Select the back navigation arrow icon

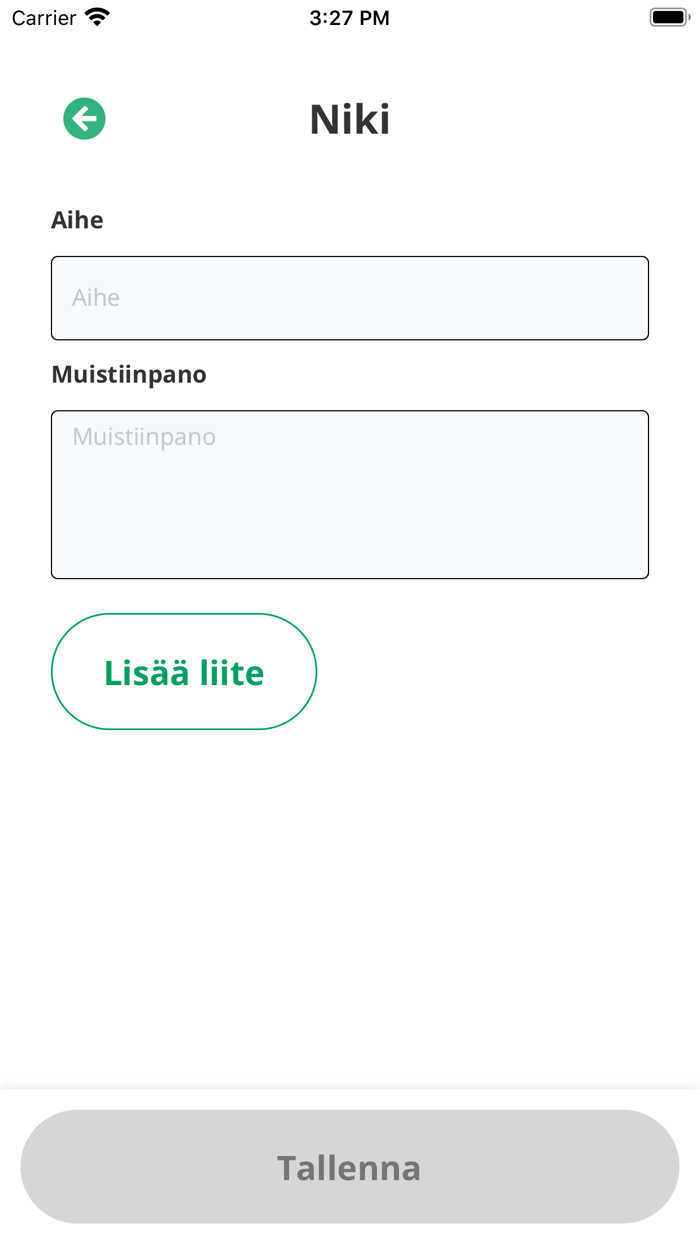tap(84, 118)
